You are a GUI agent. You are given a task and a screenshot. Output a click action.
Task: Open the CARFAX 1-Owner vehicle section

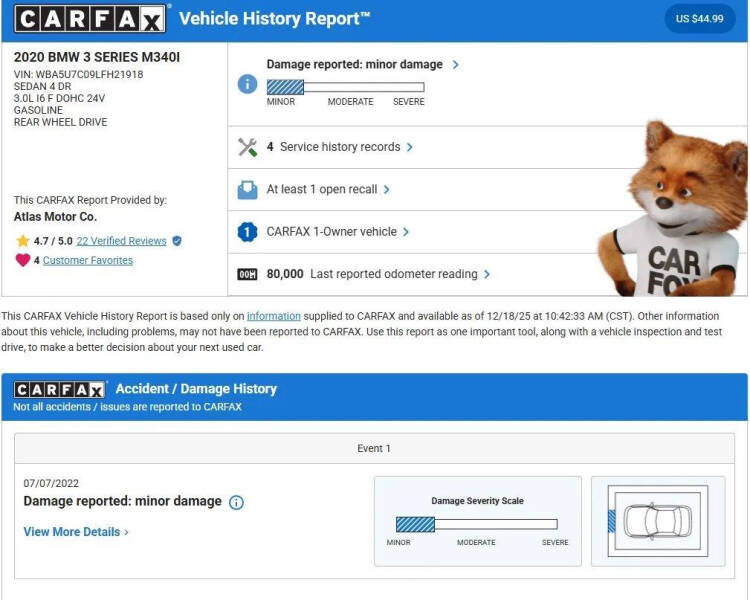tap(337, 232)
